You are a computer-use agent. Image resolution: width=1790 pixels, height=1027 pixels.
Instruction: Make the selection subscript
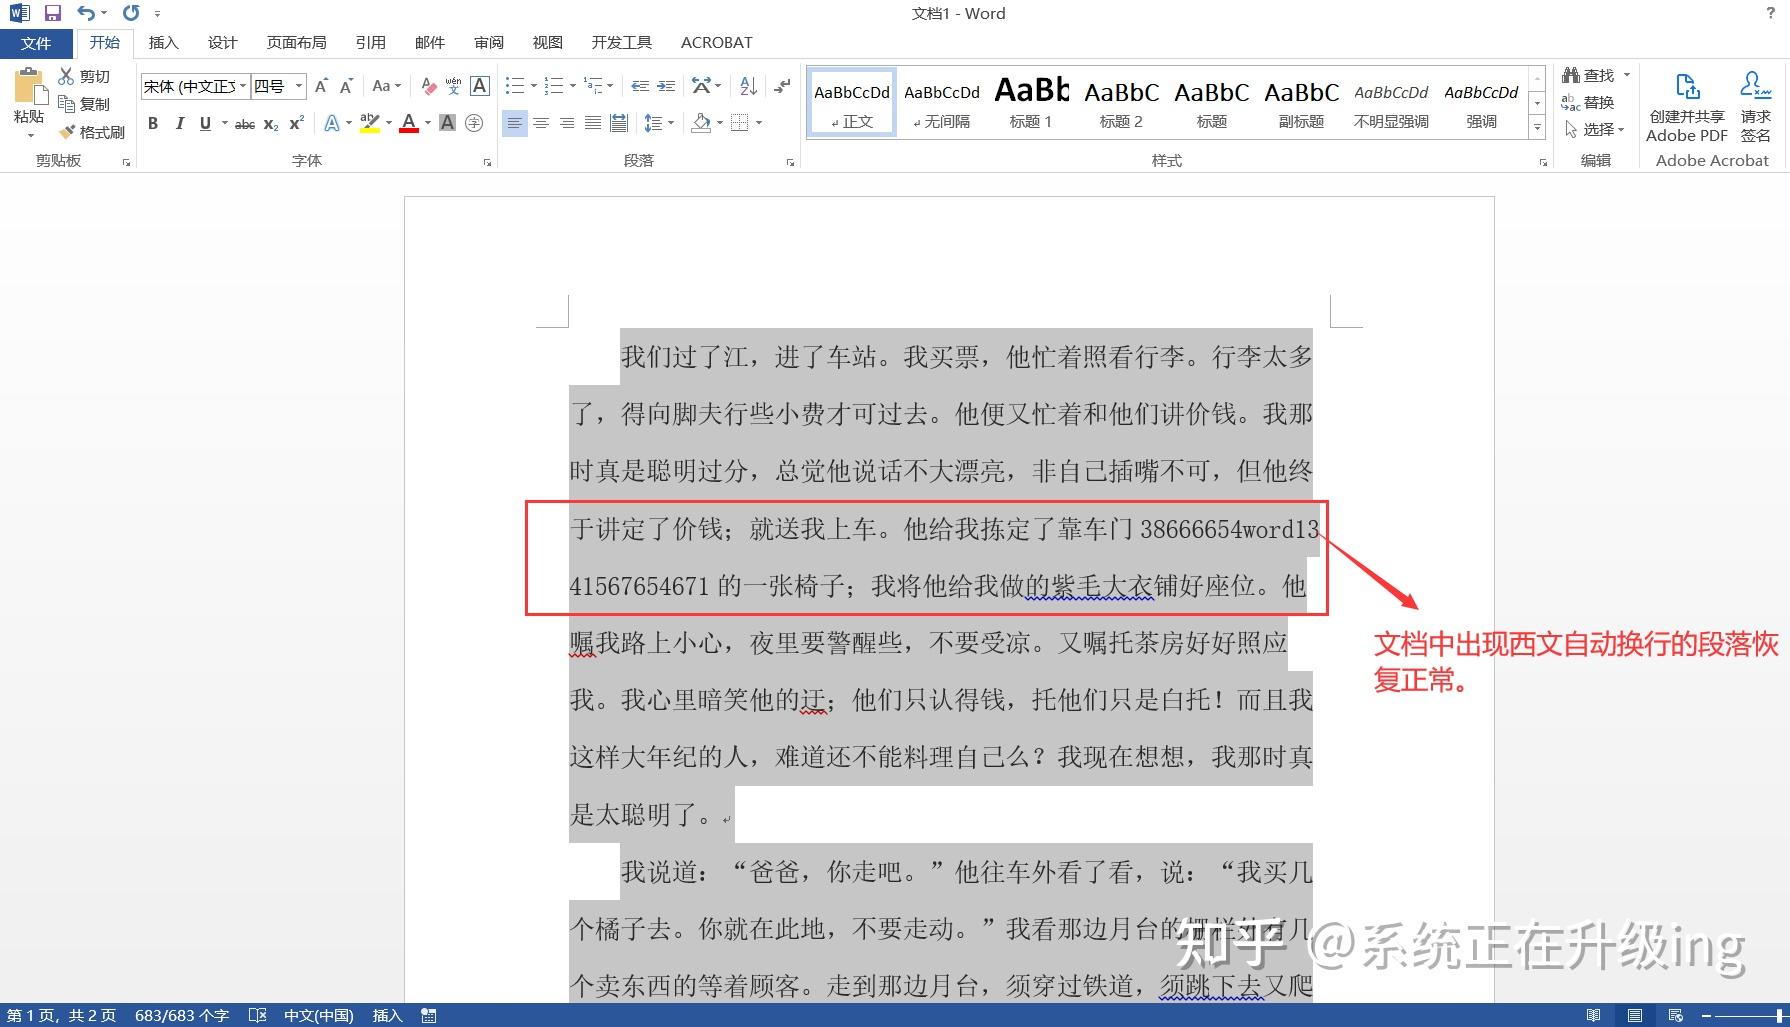click(271, 124)
